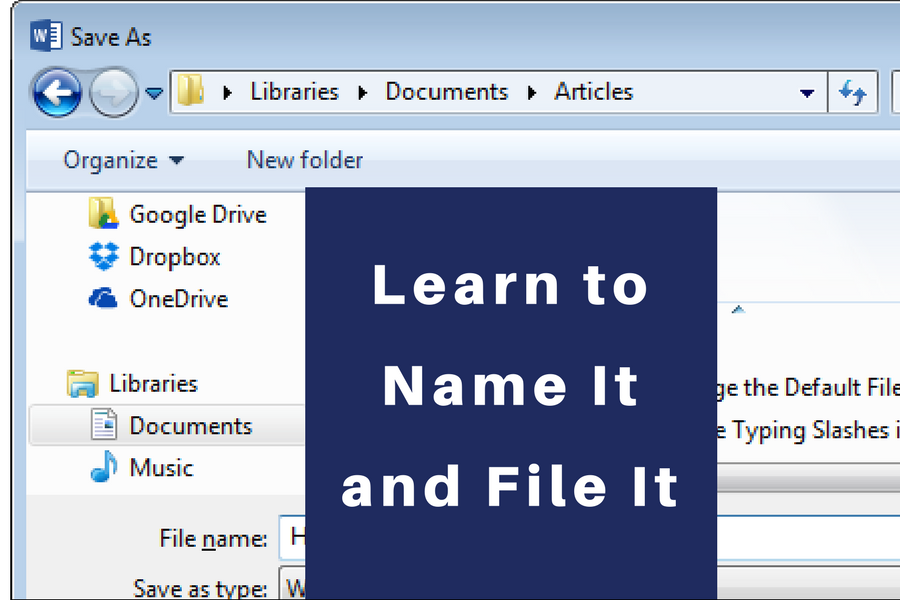Select Google Drive in navigation pane
The image size is (900, 600).
coord(198,215)
